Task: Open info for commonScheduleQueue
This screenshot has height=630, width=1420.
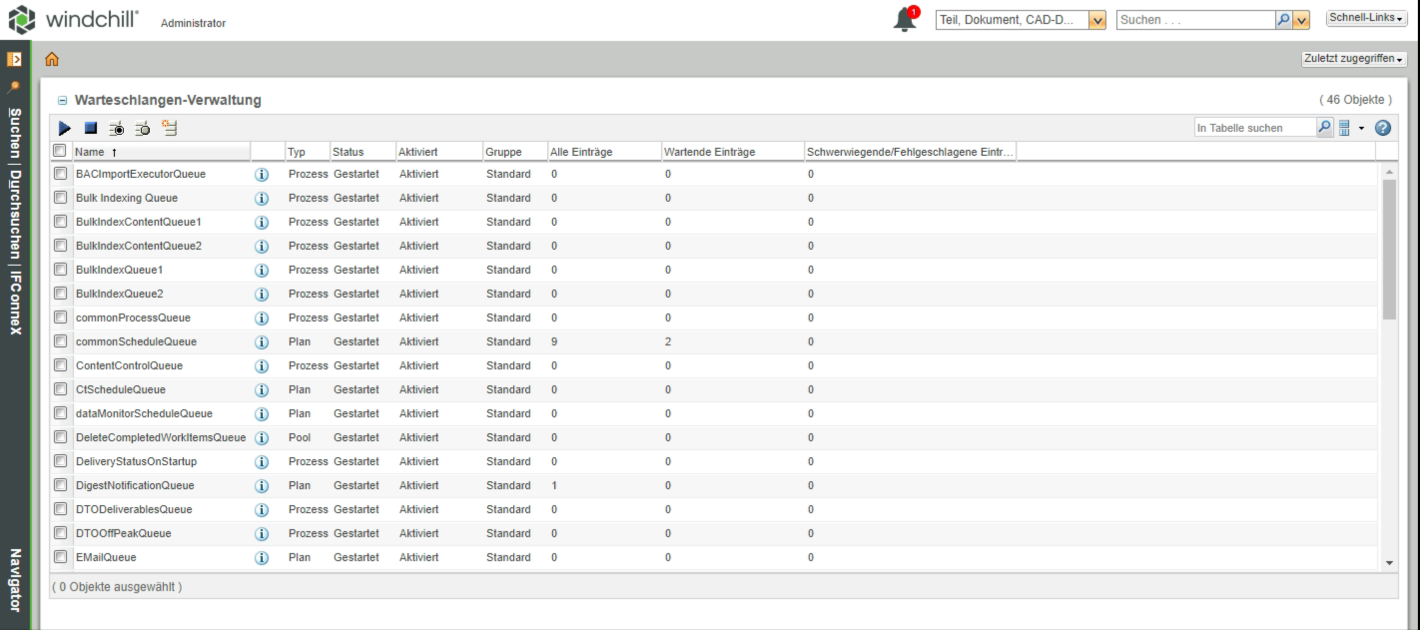Action: coord(263,342)
